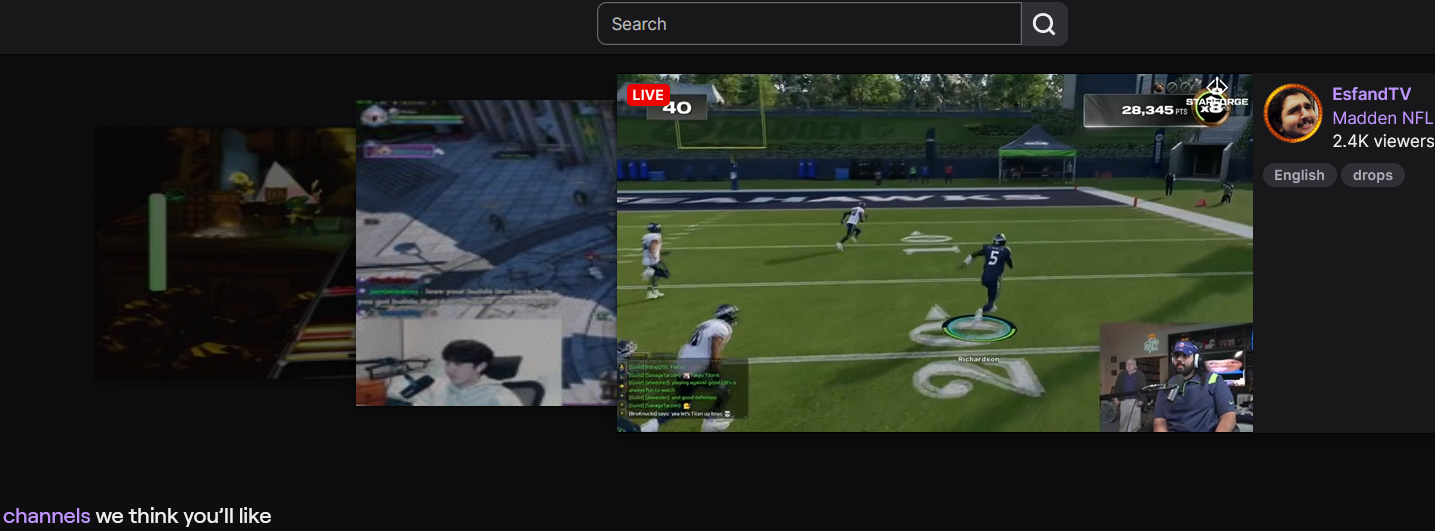This screenshot has height=531, width=1435.
Task: Click the "2.4K viewers" text
Action: tap(1383, 142)
